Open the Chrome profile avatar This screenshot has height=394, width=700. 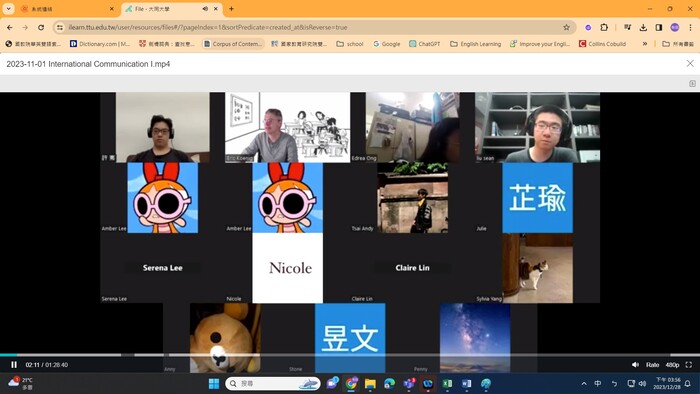coord(675,27)
